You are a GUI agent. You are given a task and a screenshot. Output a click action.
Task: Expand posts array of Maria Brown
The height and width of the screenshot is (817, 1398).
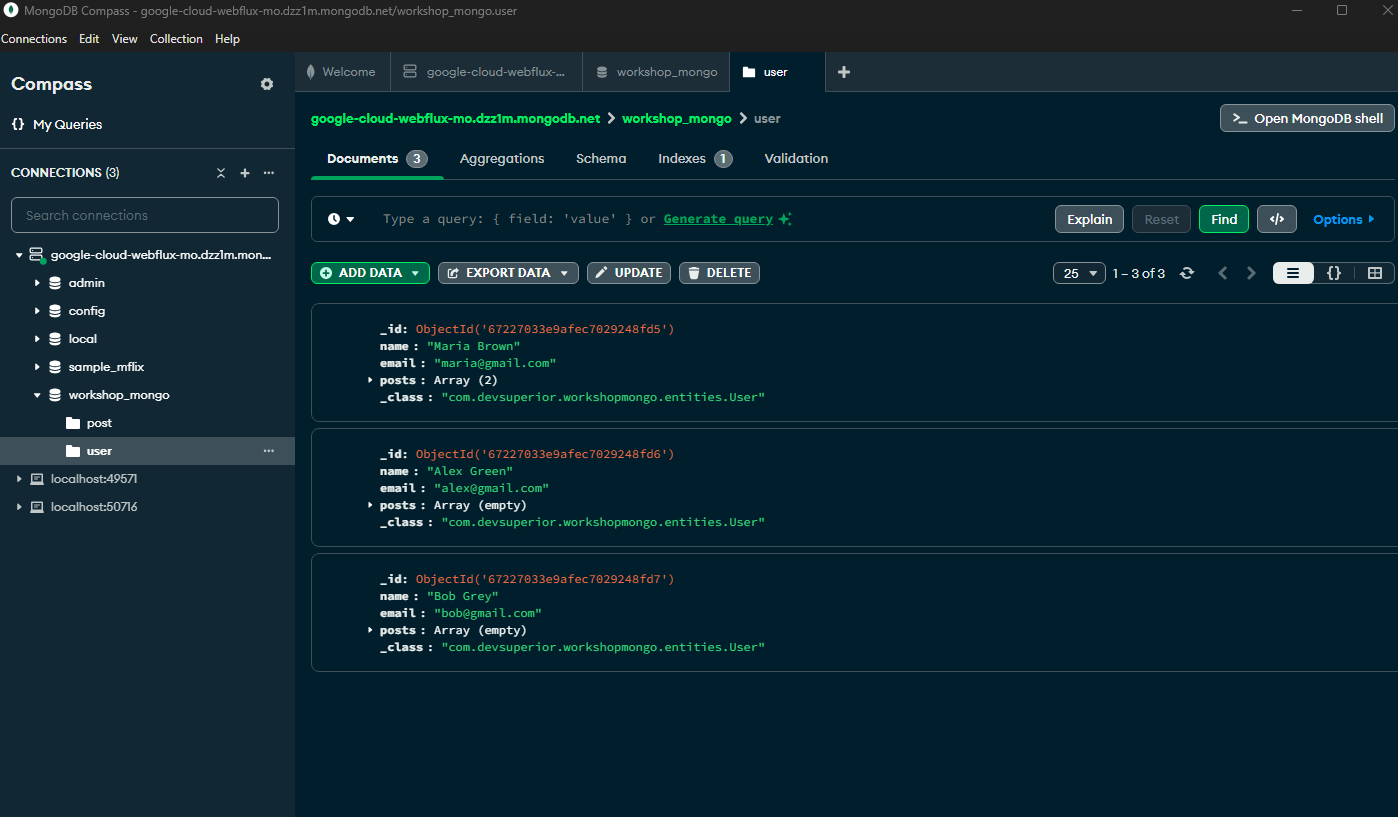(370, 380)
